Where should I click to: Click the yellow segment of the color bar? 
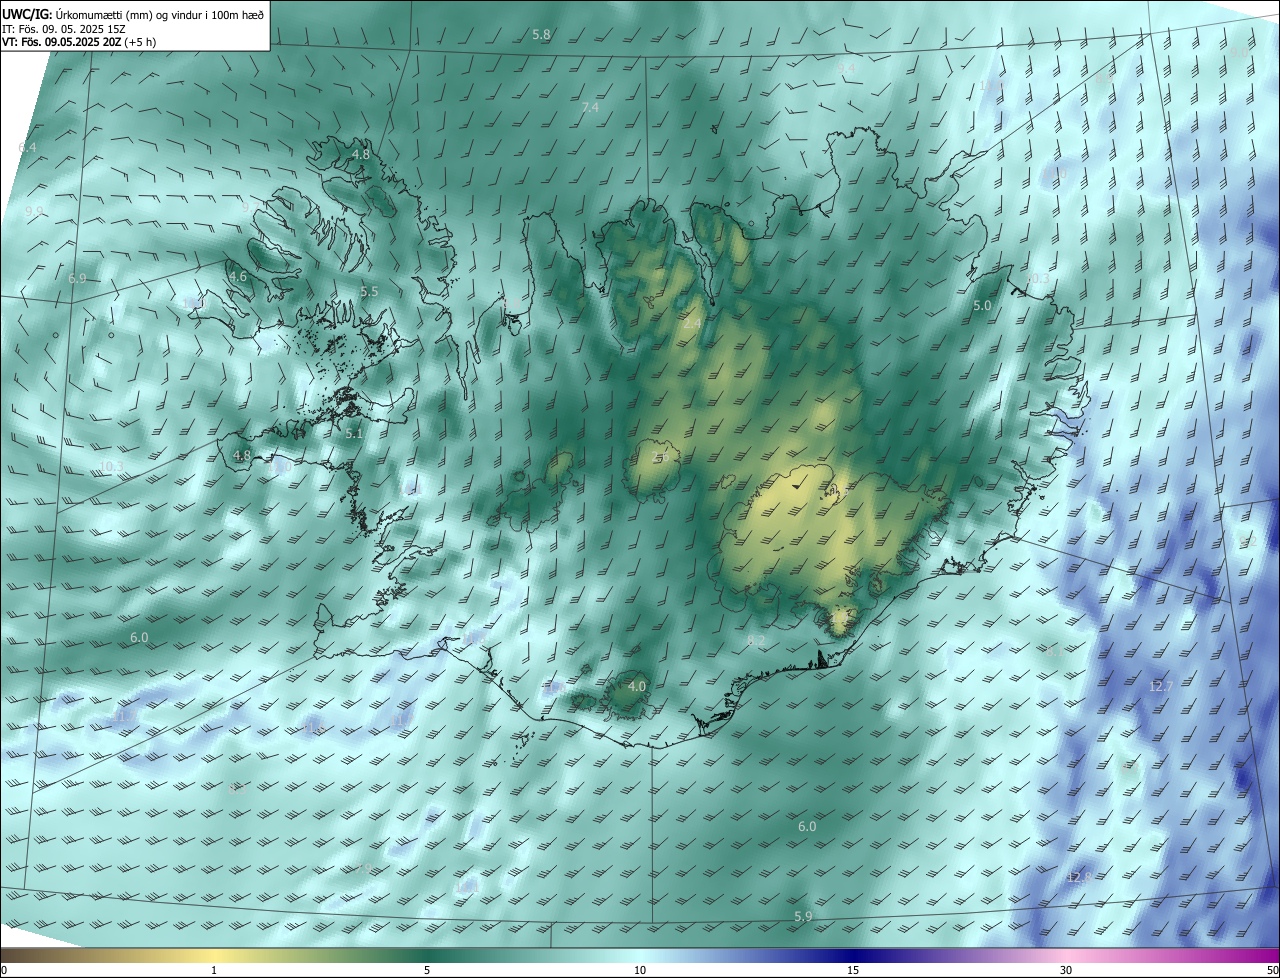point(215,955)
